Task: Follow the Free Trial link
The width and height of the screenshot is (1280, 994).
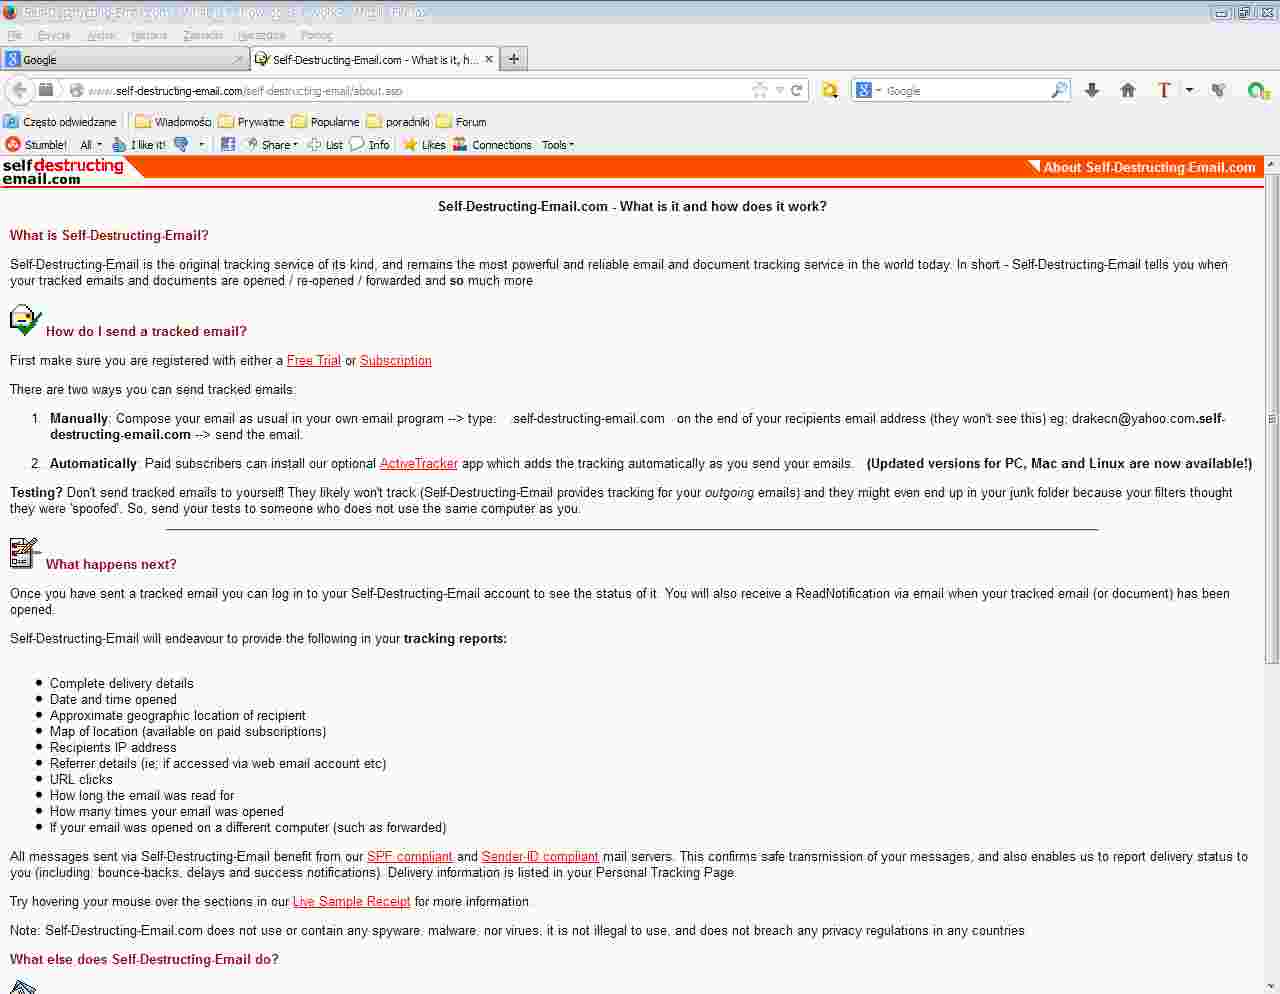Action: 314,360
